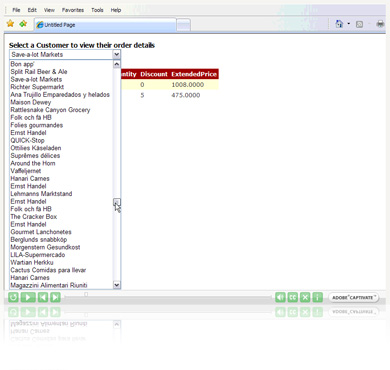The width and height of the screenshot is (390, 370).
Task: Select Save-a-lot Markets in the list
Action: point(36,79)
